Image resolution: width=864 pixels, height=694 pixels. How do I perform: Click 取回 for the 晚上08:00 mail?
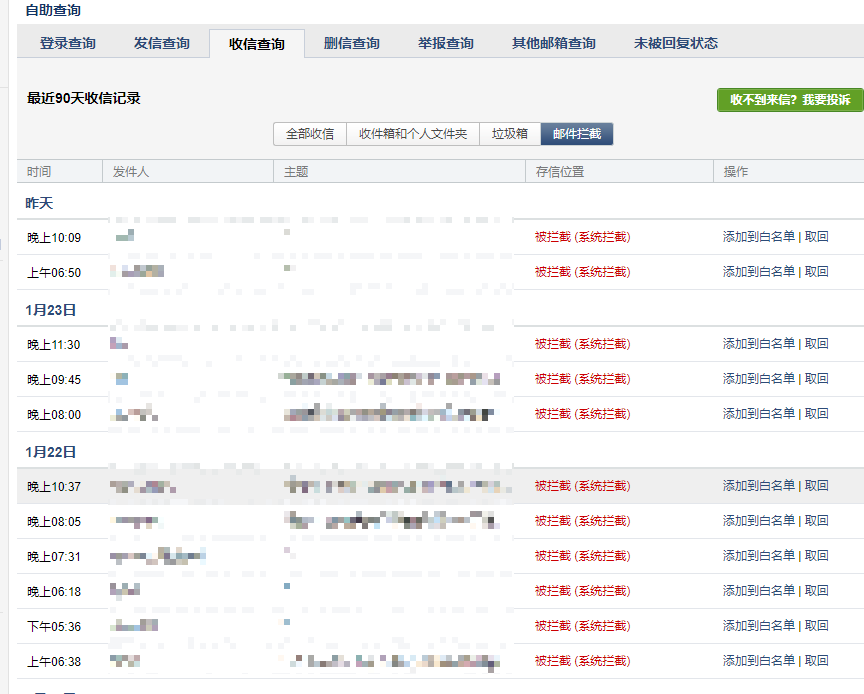click(817, 414)
